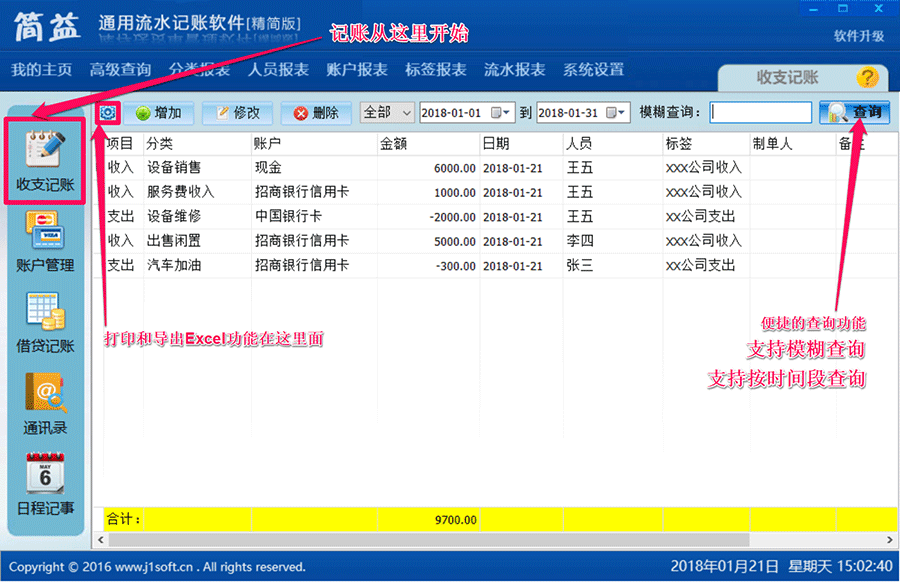Open the end date 2018-01-31 calendar dropdown
This screenshot has height=582, width=900.
616,112
